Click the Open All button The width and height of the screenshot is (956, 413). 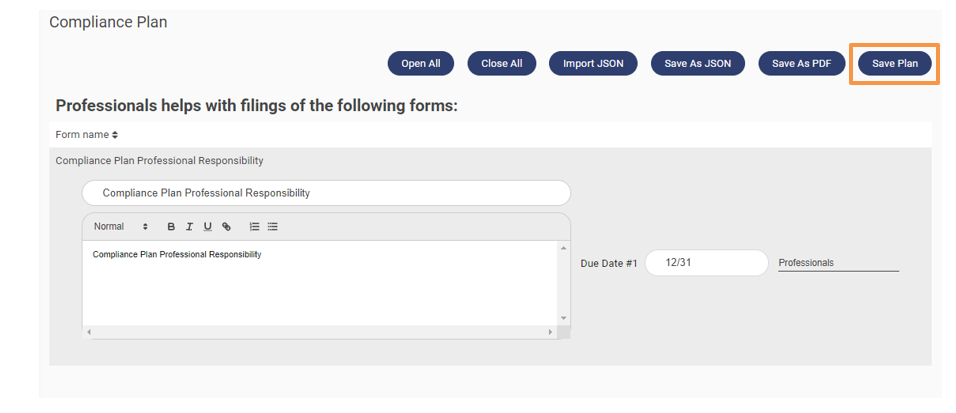[x=420, y=63]
